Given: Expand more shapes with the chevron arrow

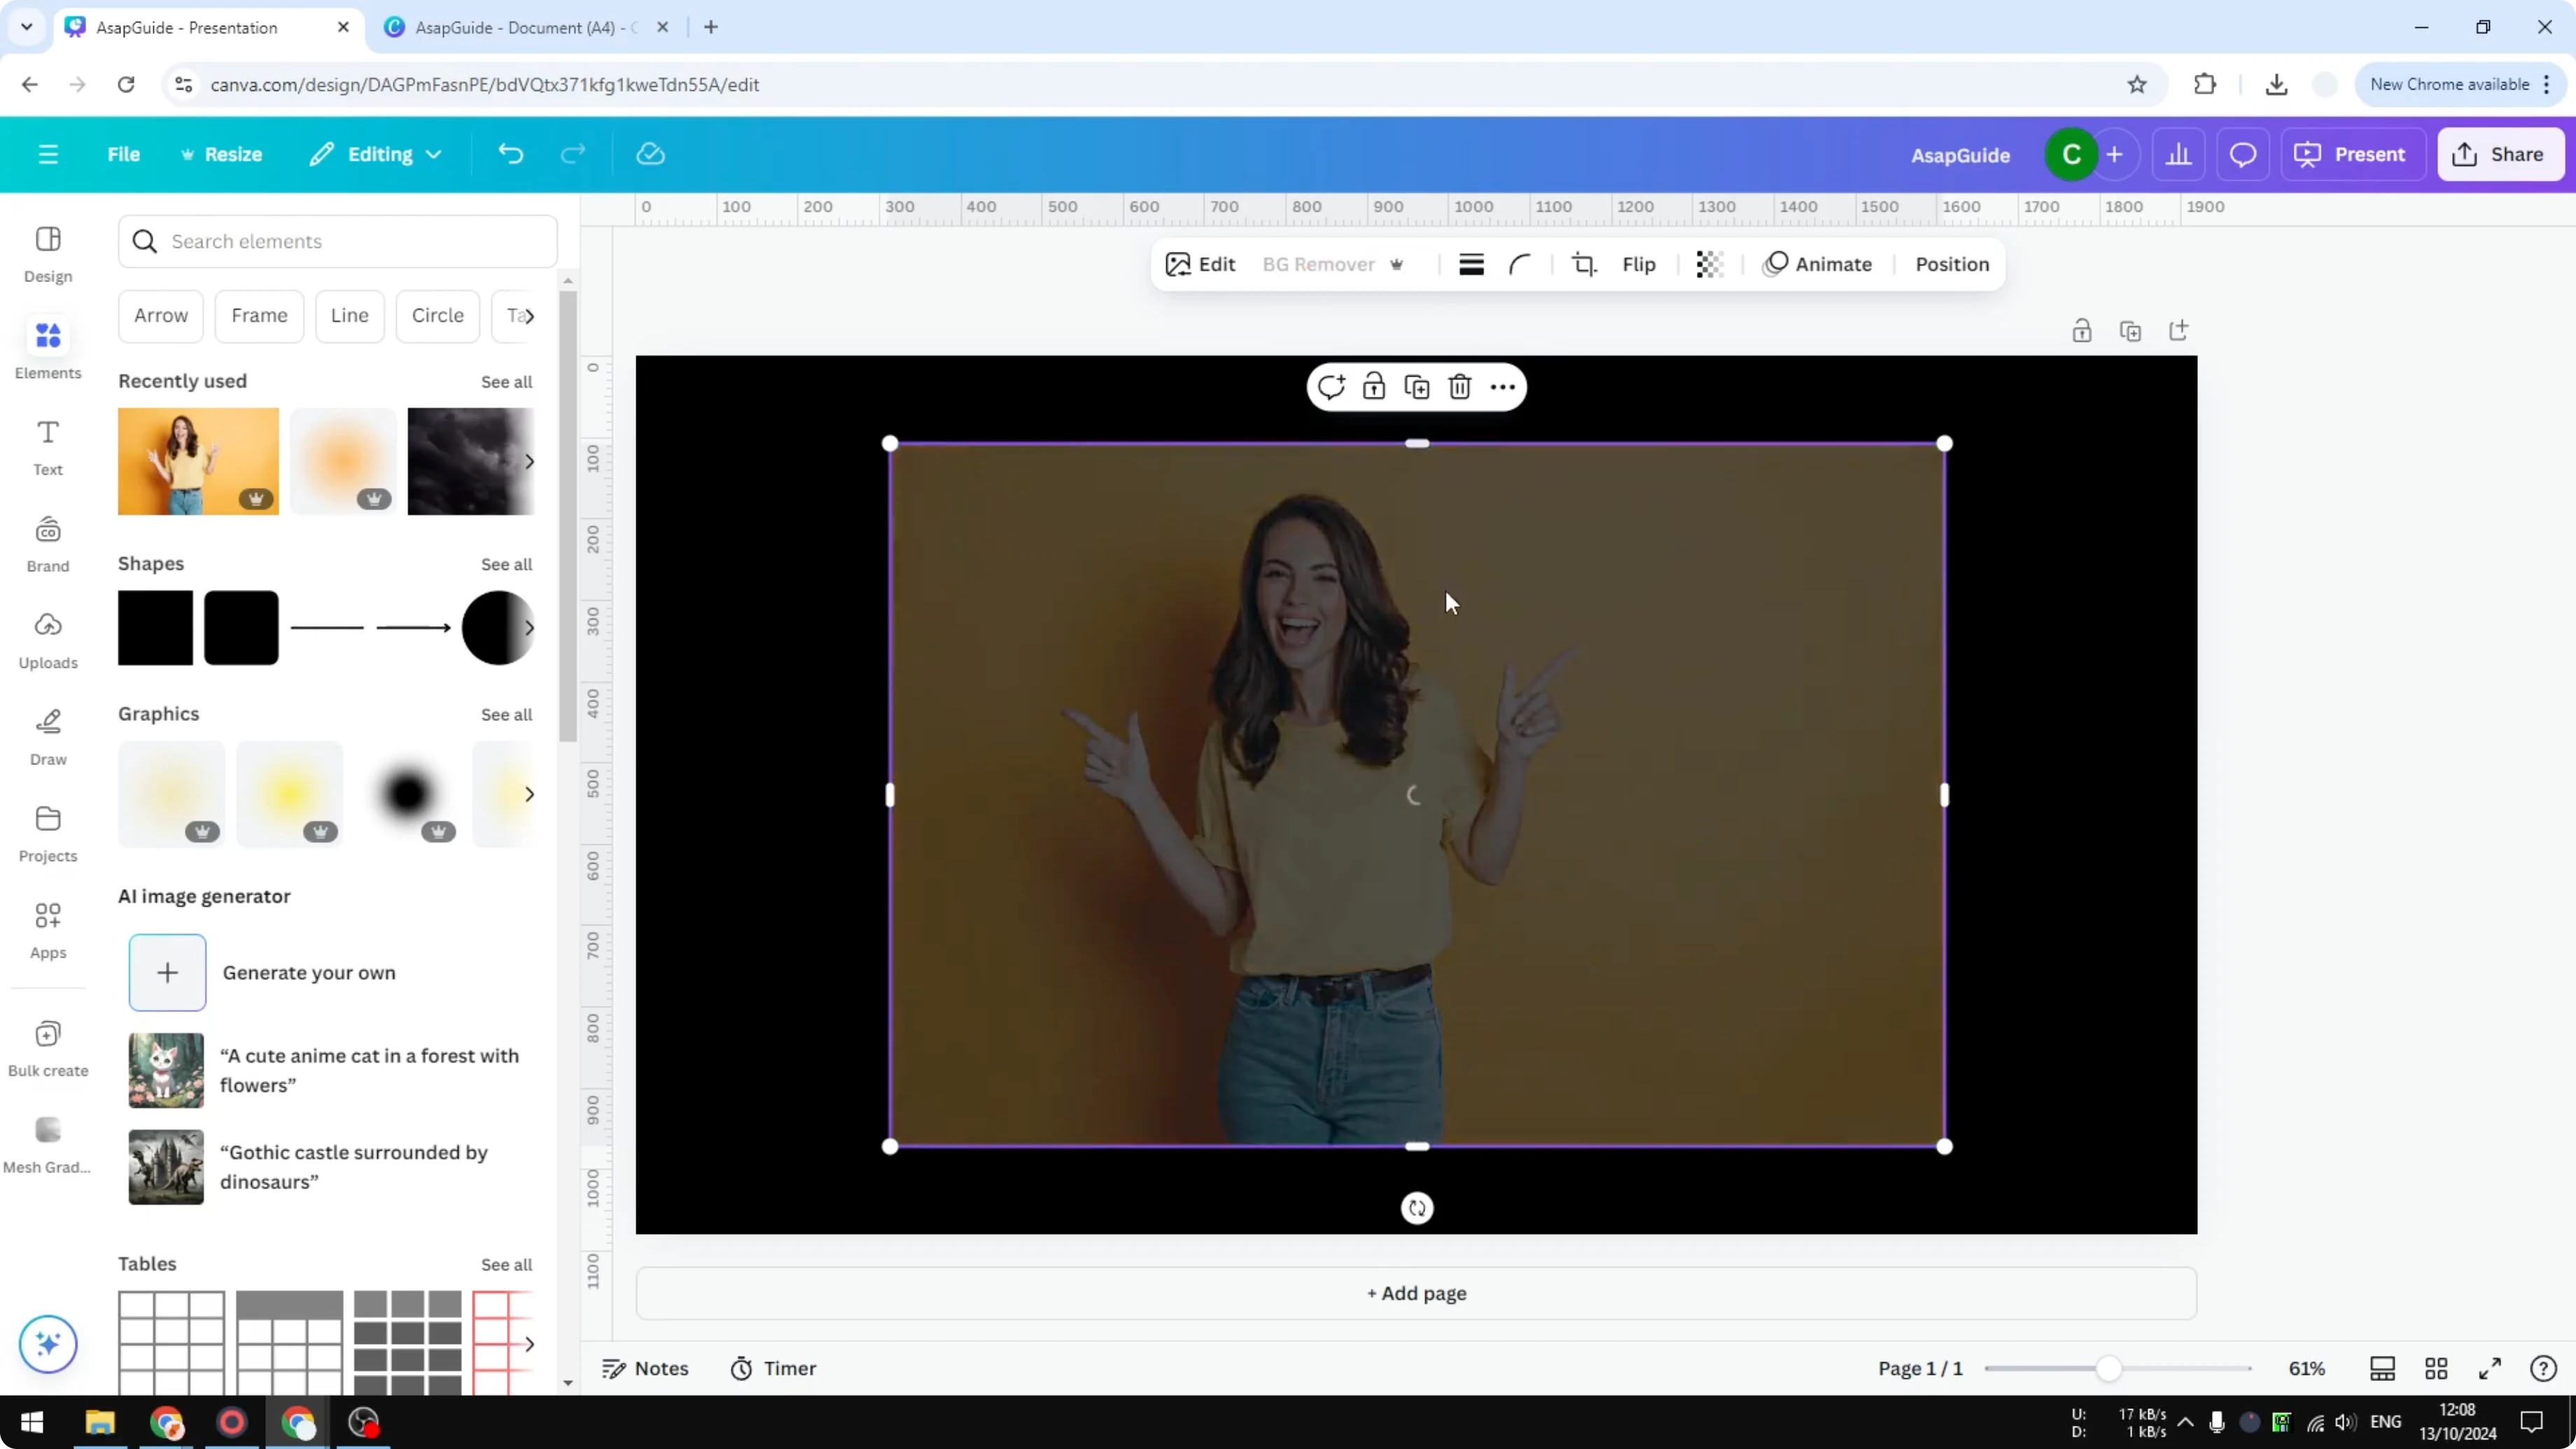Looking at the screenshot, I should coord(530,628).
